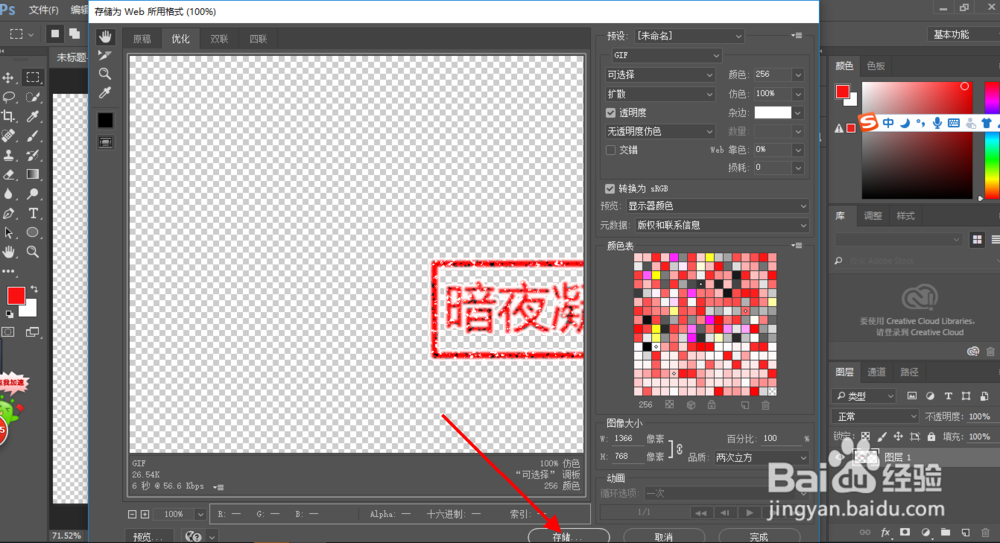Screen dimensions: 1000x543
Task: Swap foreground and background colors
Action: coord(34,289)
